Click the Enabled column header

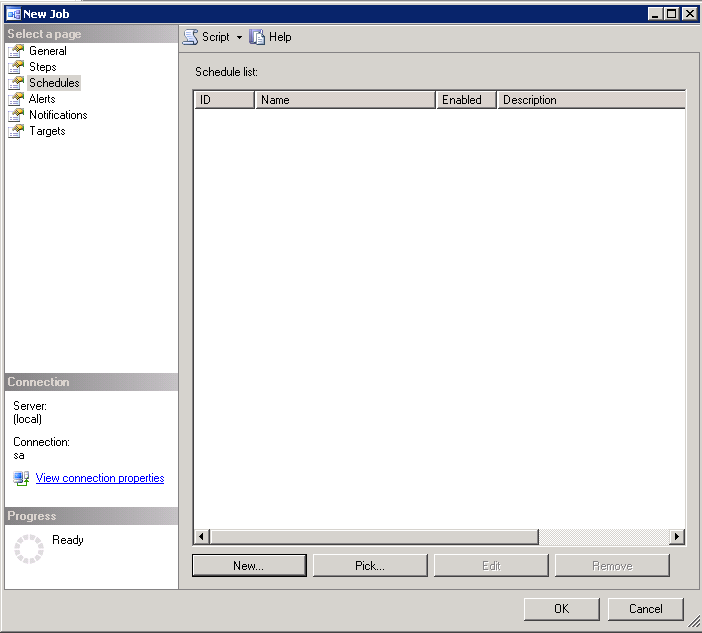click(466, 100)
